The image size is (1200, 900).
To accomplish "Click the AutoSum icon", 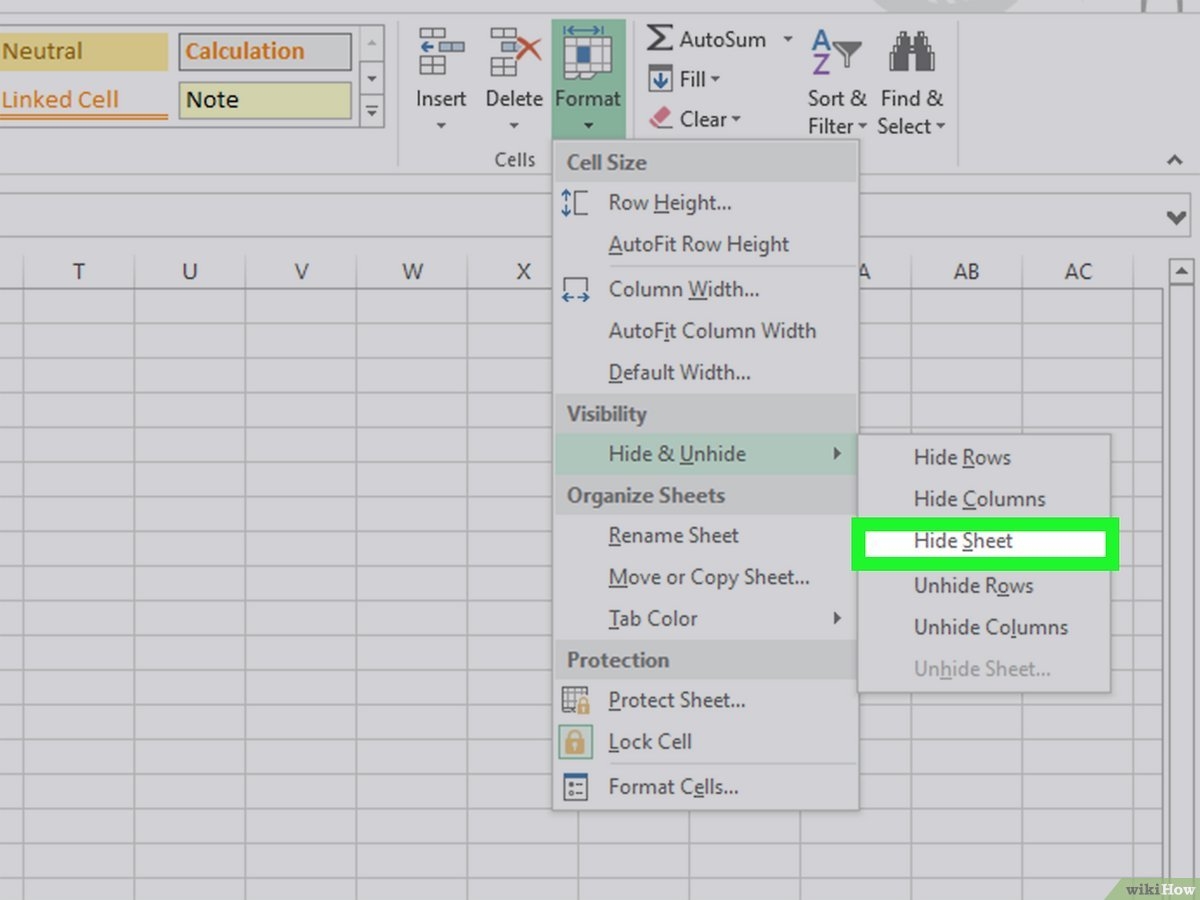I will pyautogui.click(x=660, y=39).
